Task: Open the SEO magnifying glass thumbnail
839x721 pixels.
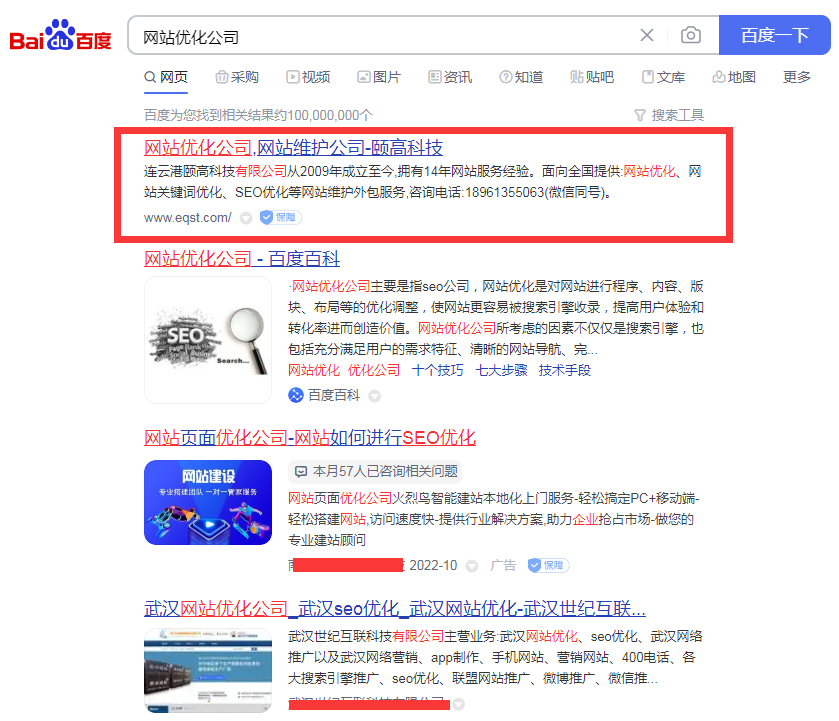Action: (208, 340)
